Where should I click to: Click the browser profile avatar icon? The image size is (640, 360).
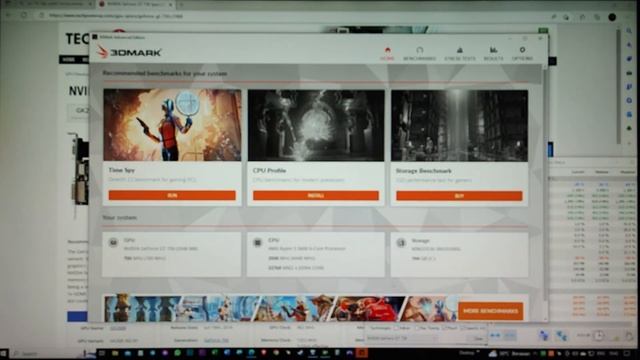click(612, 17)
